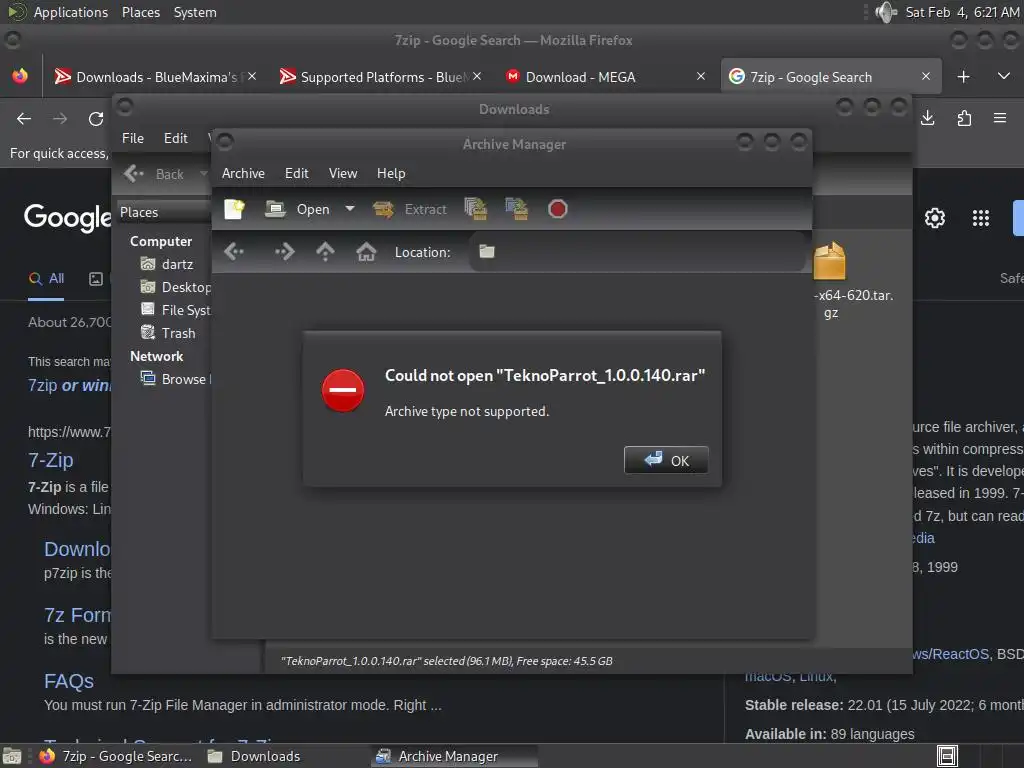Screen dimensions: 1024x768
Task: Open Edit menu in Archive Manager
Action: click(296, 173)
